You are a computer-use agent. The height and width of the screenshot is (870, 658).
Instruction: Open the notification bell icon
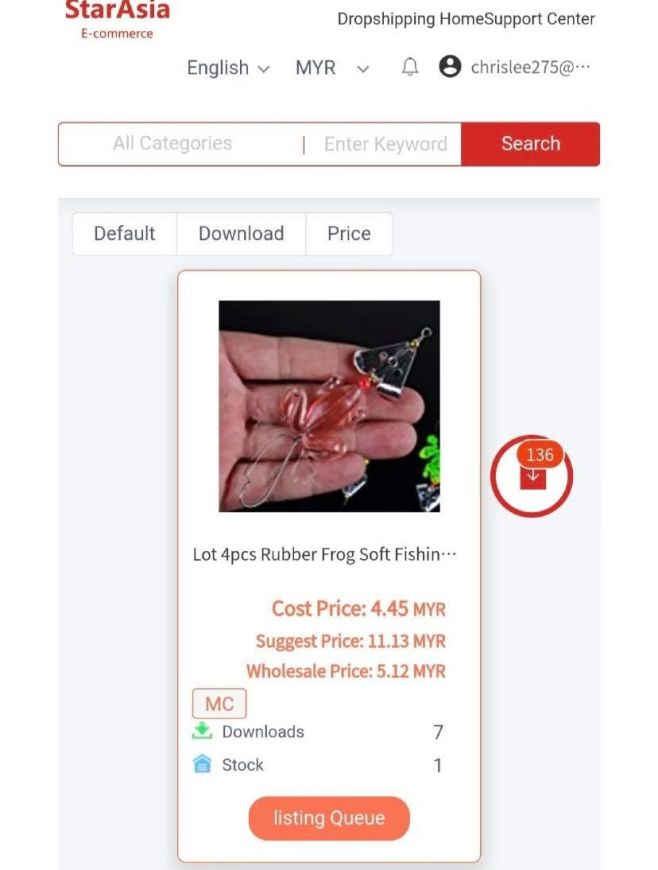pos(409,67)
